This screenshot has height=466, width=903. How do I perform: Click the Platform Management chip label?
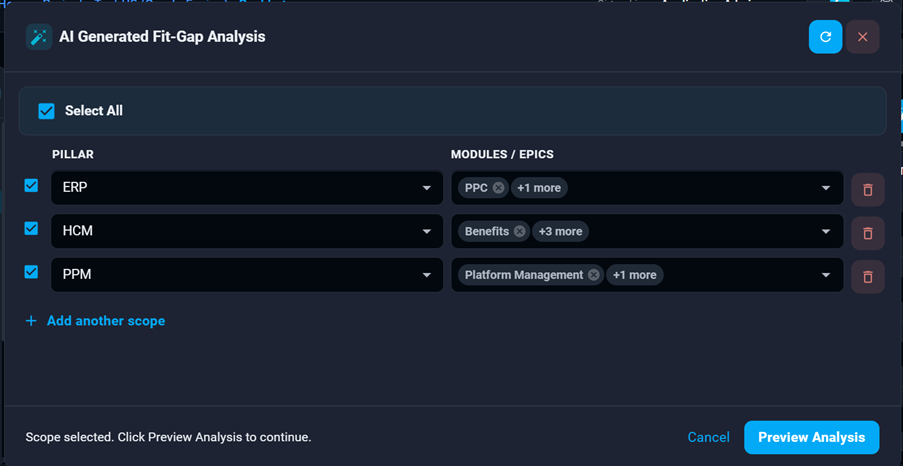[x=524, y=275]
